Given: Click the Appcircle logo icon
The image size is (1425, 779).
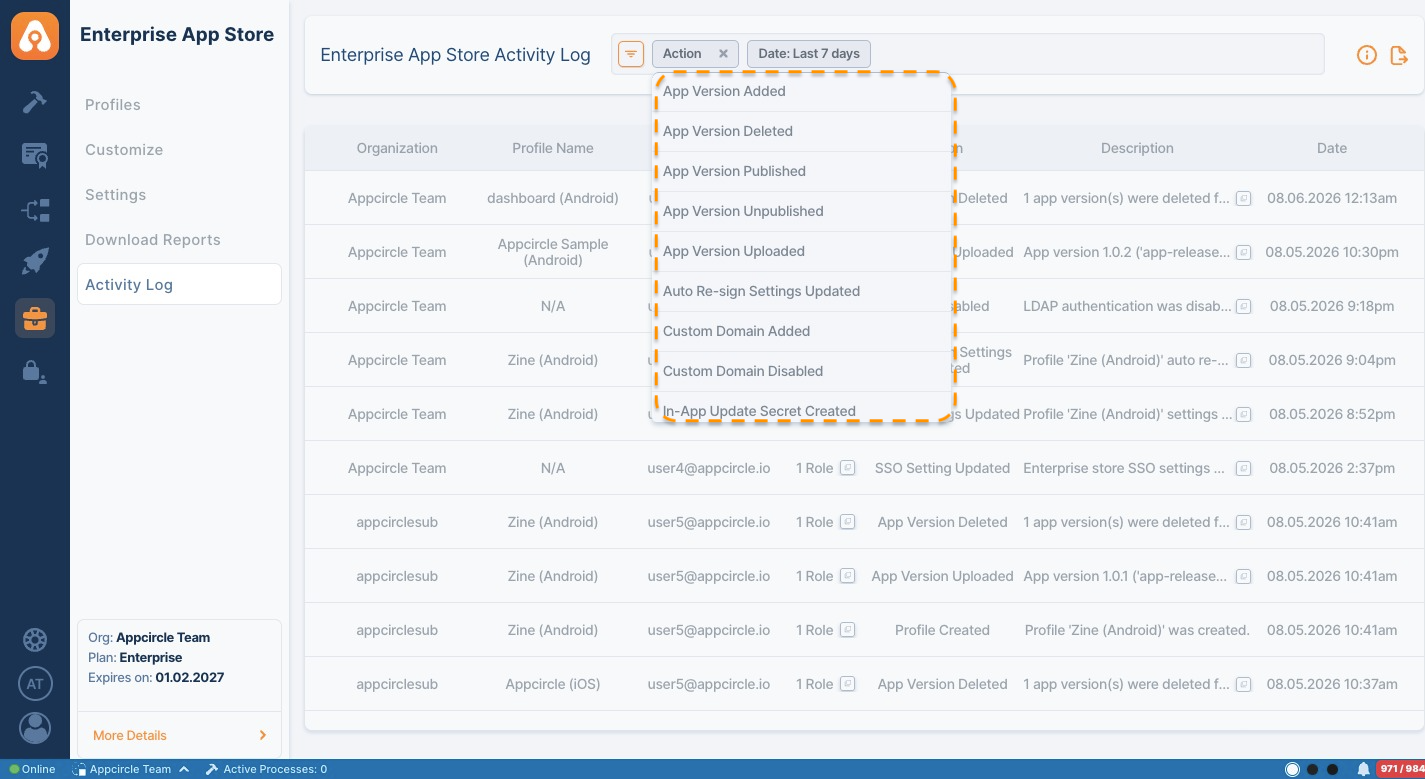Looking at the screenshot, I should tap(35, 35).
